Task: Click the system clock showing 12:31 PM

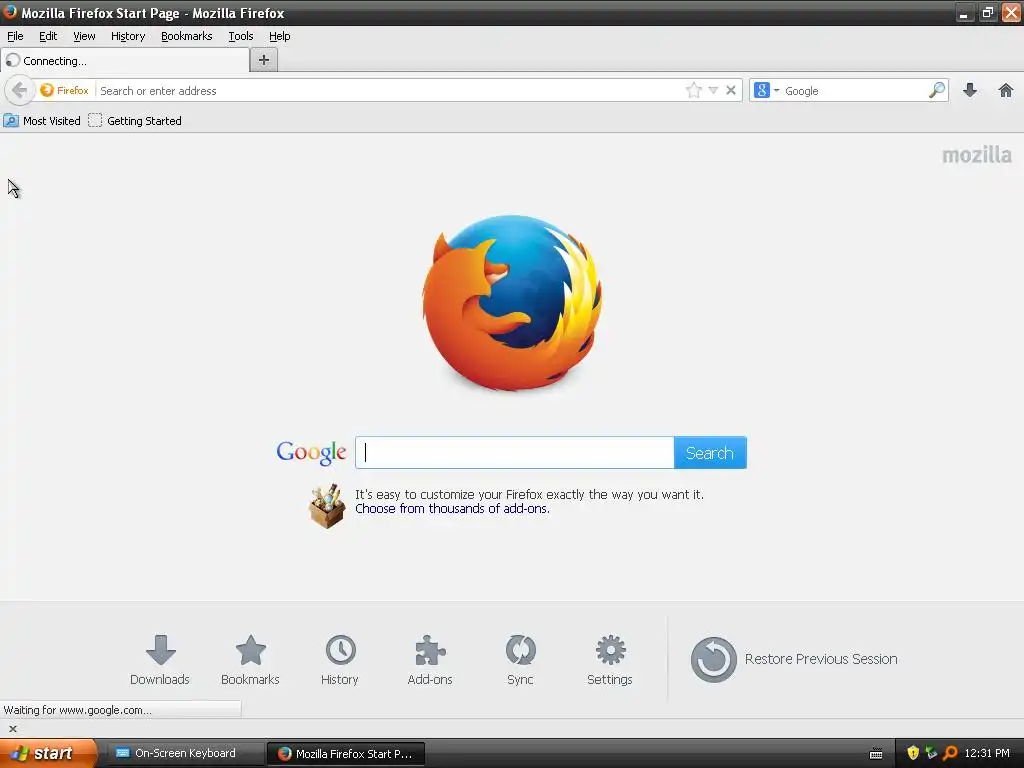Action: pyautogui.click(x=987, y=754)
